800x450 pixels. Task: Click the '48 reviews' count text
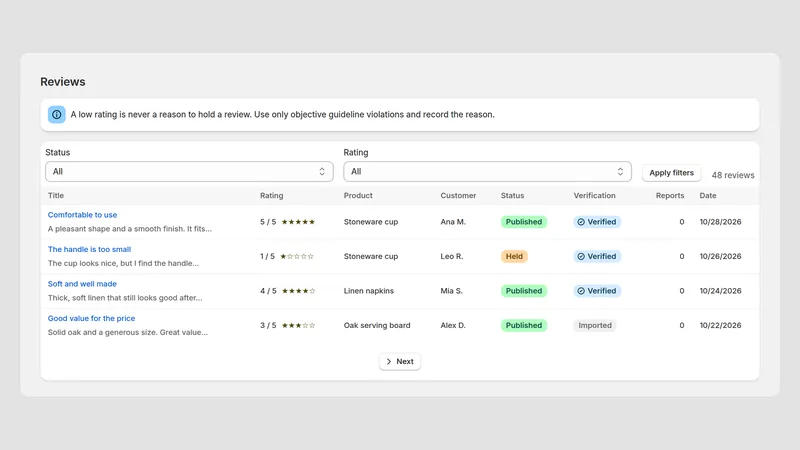[x=733, y=175]
